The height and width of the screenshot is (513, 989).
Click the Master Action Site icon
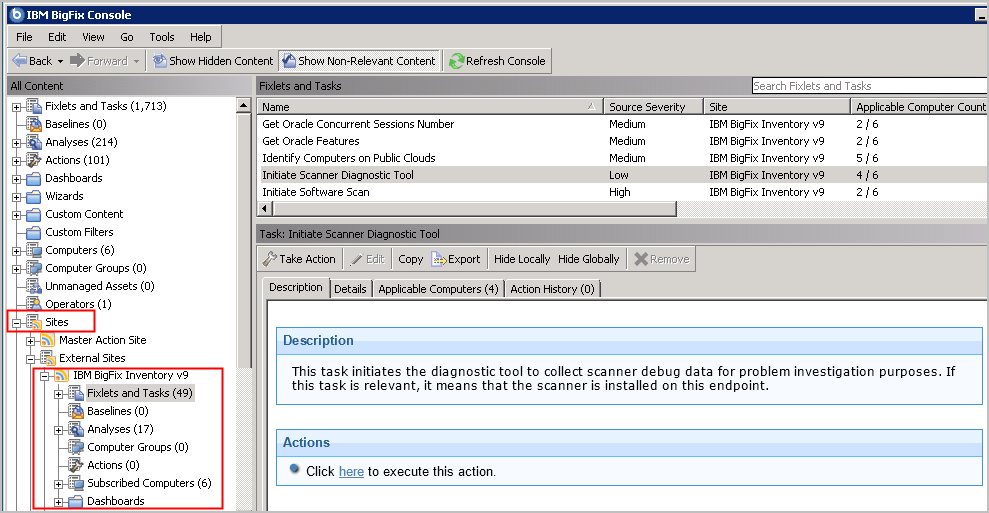click(x=47, y=340)
